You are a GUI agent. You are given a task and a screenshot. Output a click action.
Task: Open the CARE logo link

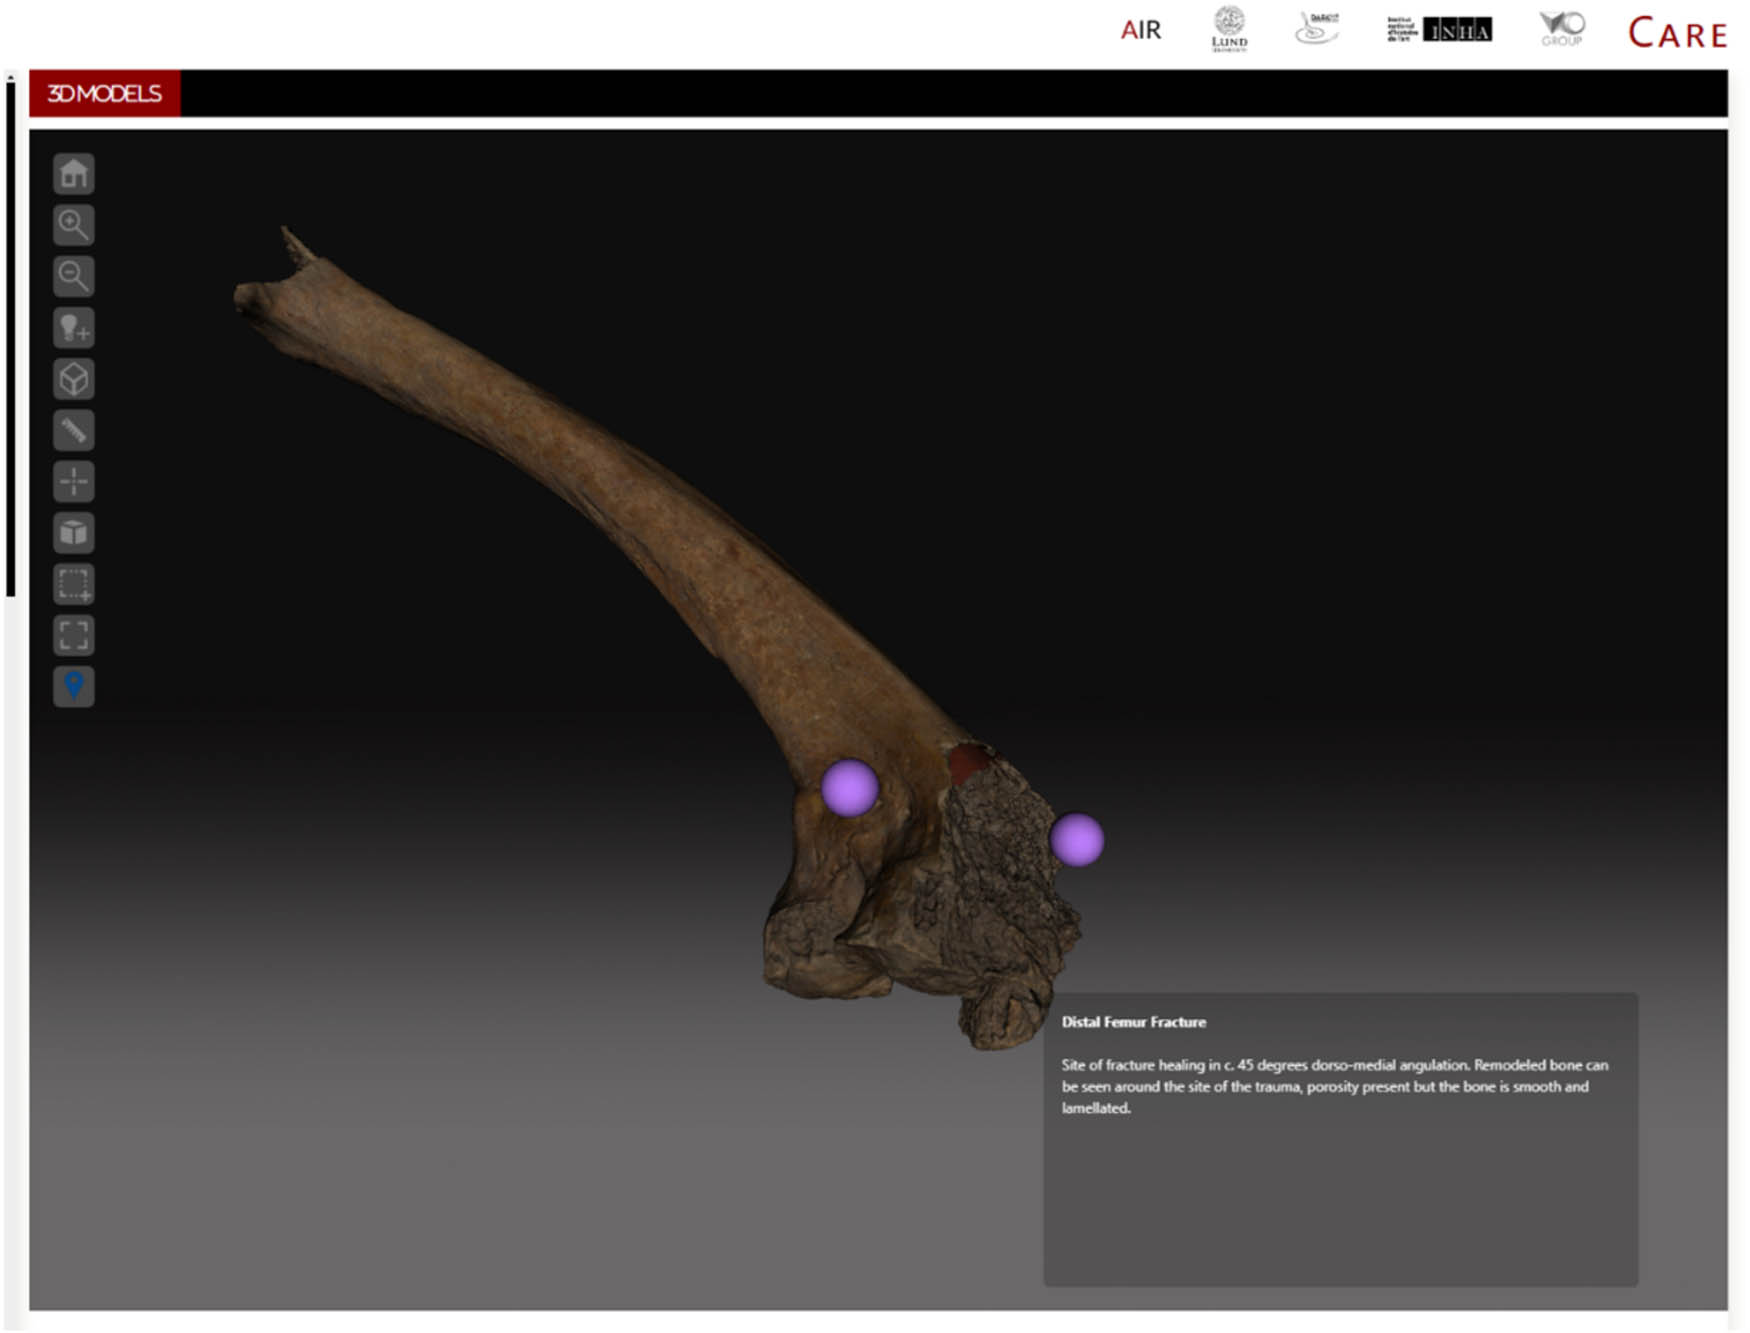[x=1677, y=33]
